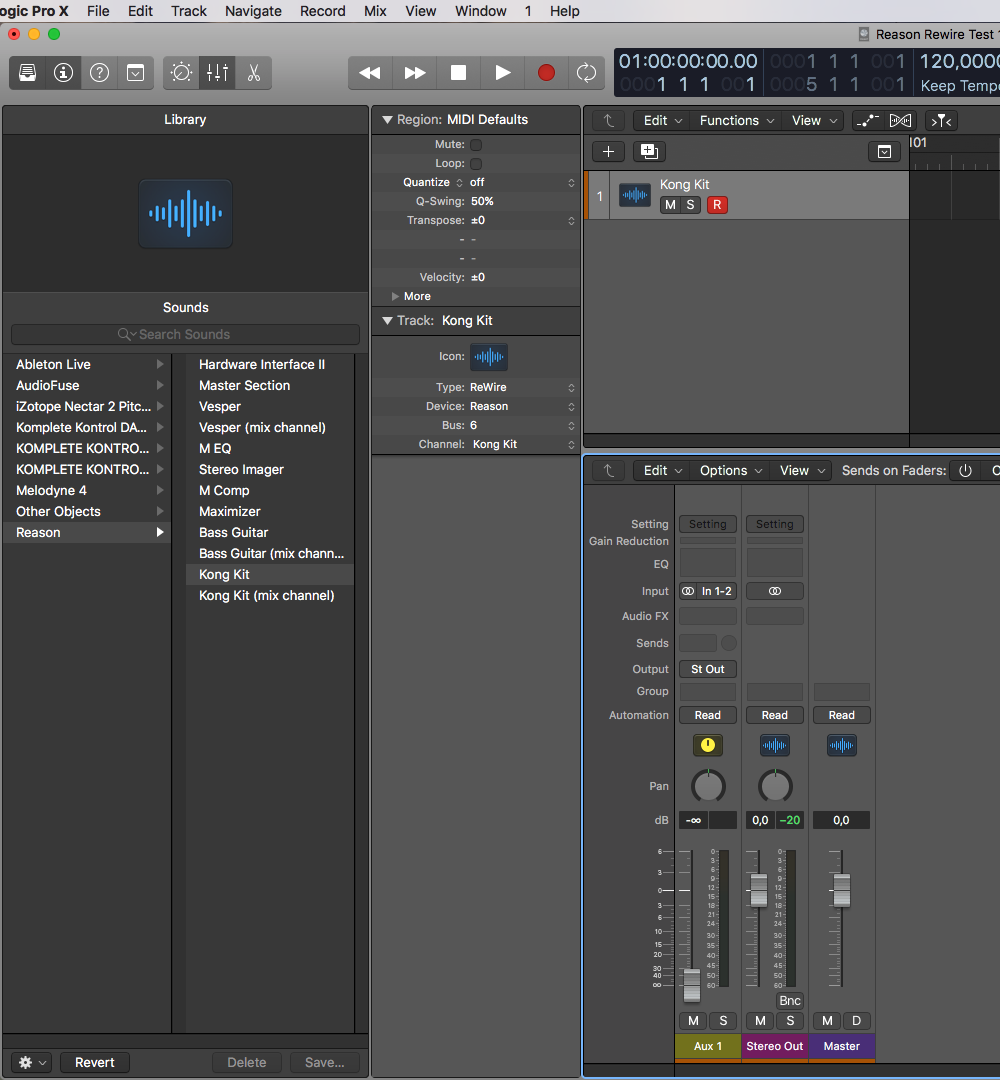Click the Revert button in Library
Screen dimensions: 1000x1080
click(x=95, y=1062)
